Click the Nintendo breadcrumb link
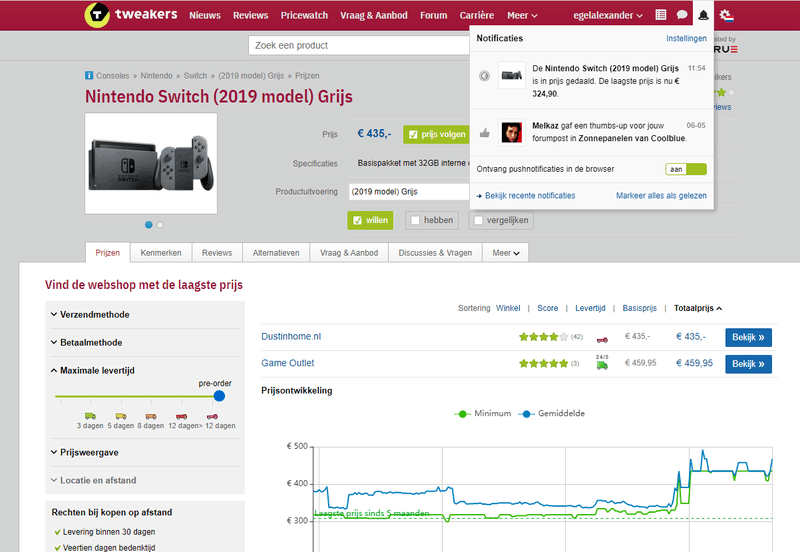The image size is (800, 552). (156, 76)
